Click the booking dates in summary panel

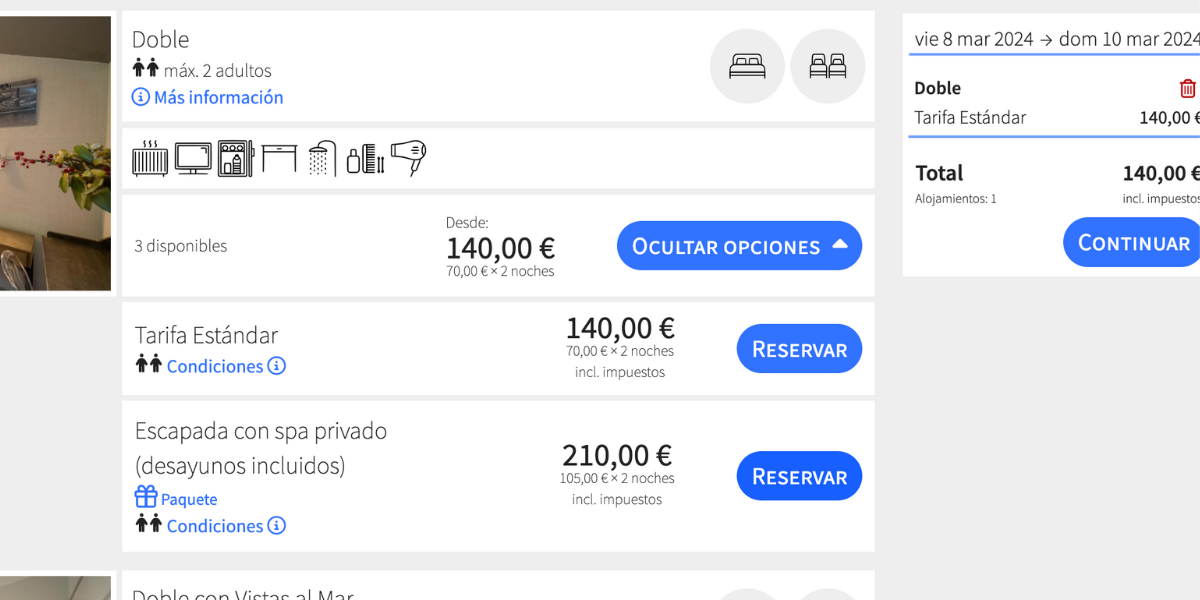click(1056, 39)
